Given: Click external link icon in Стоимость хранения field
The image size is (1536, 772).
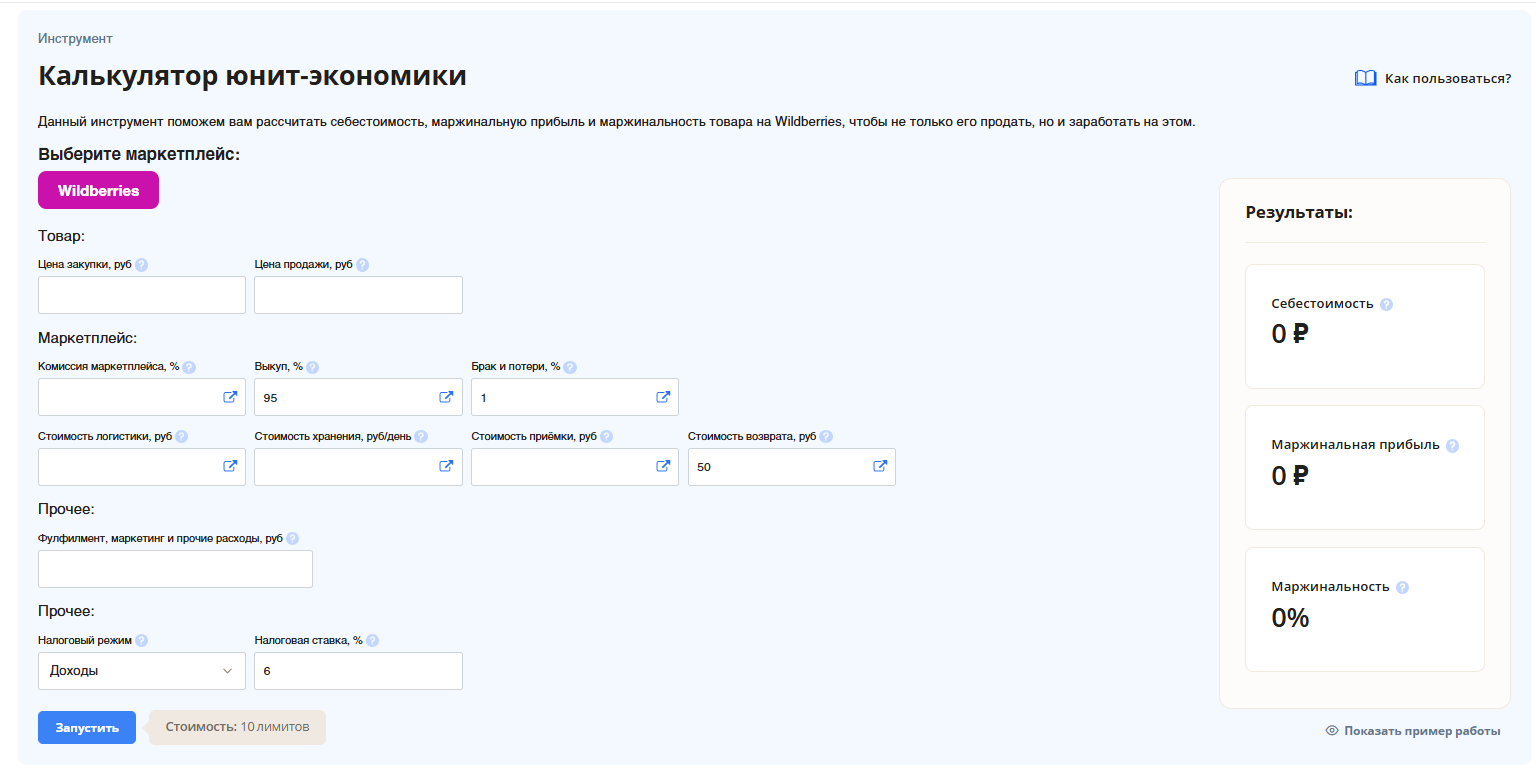Looking at the screenshot, I should [446, 466].
